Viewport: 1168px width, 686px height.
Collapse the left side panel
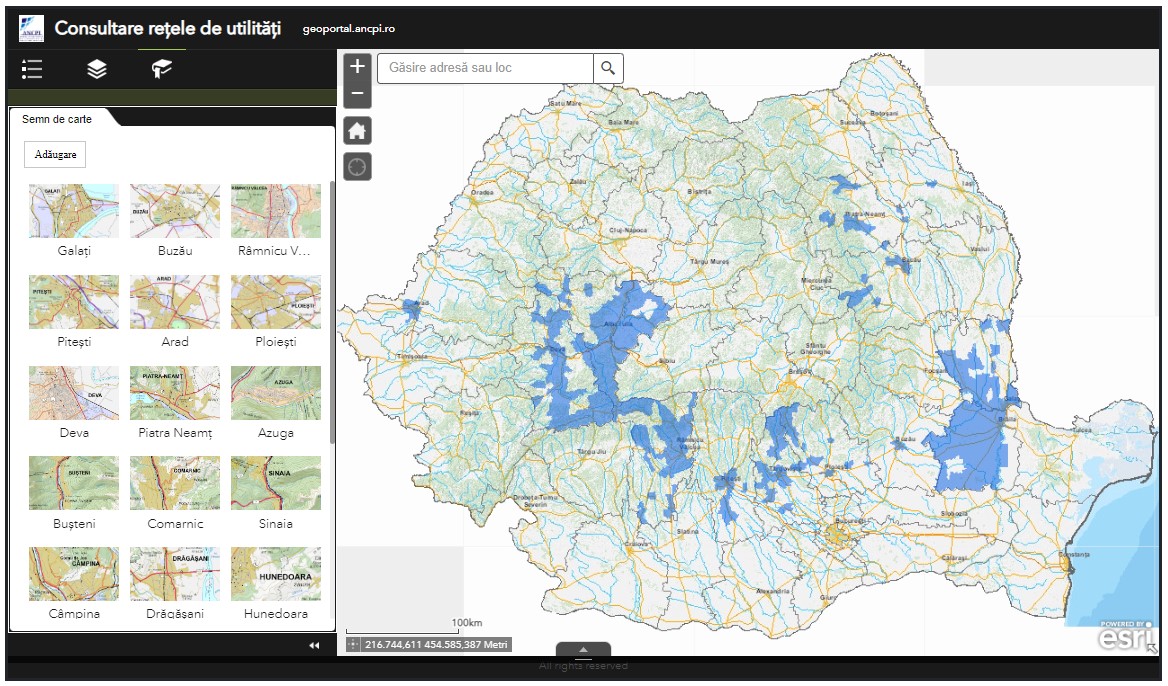pos(314,646)
